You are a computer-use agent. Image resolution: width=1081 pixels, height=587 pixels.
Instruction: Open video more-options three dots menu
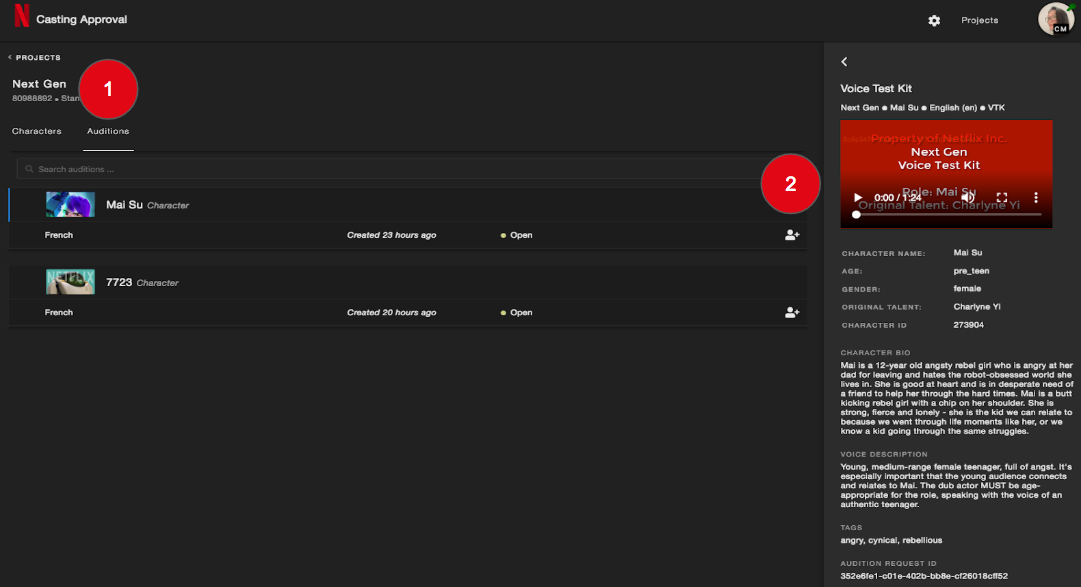coord(1035,198)
